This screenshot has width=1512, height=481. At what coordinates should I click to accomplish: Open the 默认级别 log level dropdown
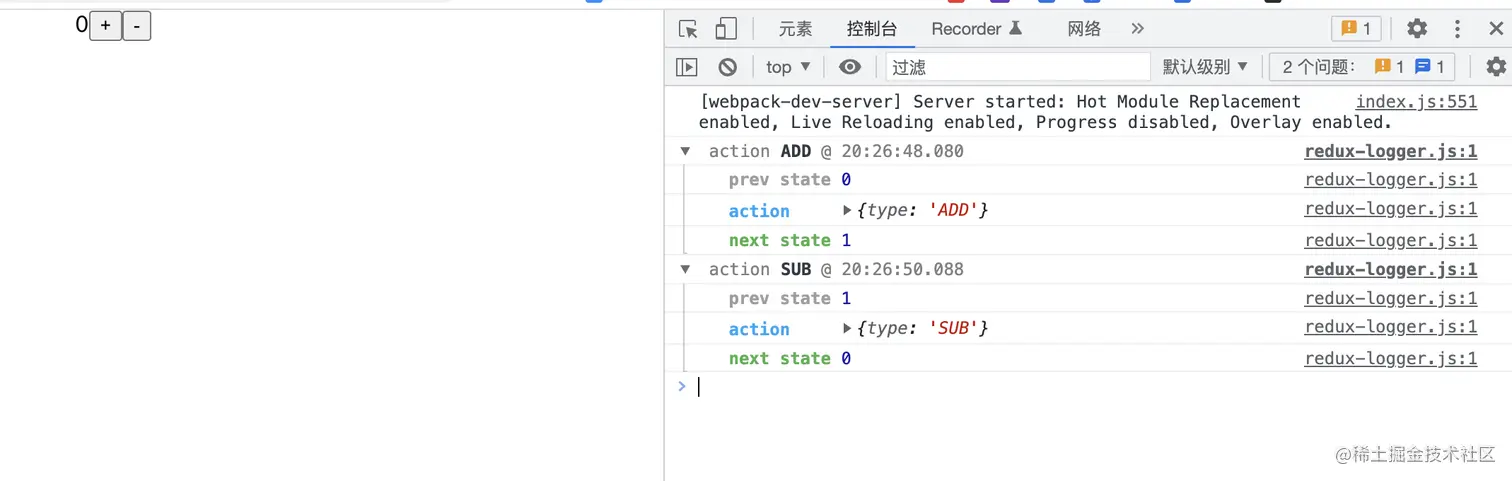pyautogui.click(x=1205, y=67)
